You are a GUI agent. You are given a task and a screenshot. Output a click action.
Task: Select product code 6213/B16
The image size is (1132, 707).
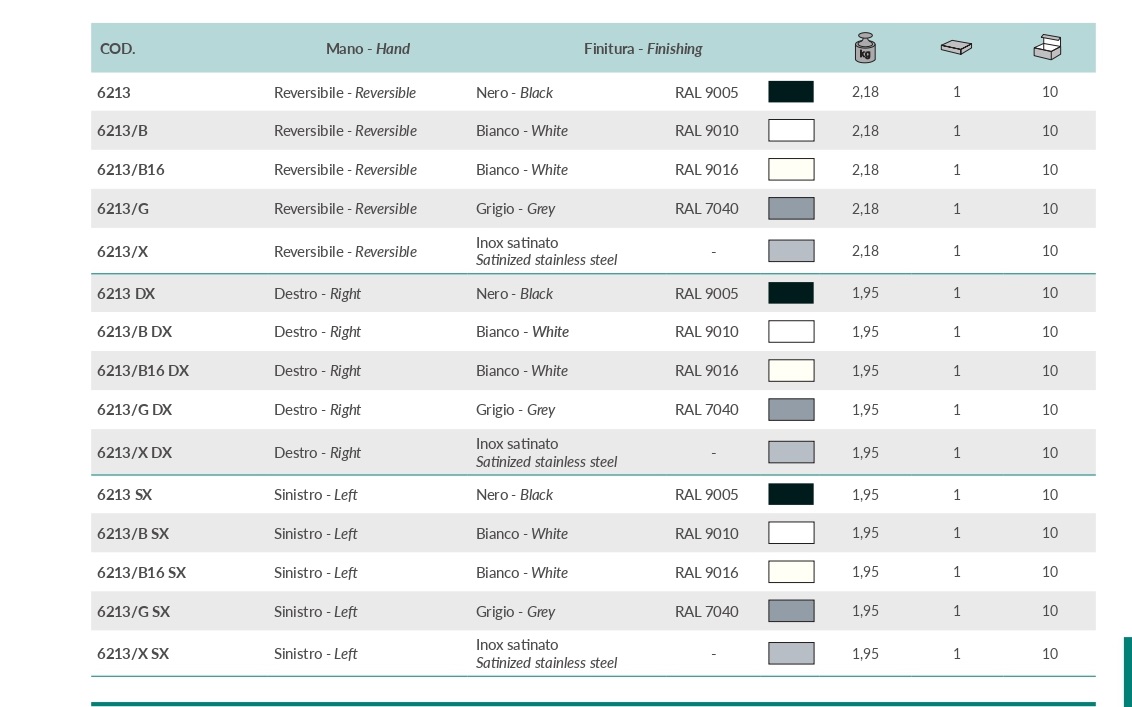pyautogui.click(x=131, y=170)
